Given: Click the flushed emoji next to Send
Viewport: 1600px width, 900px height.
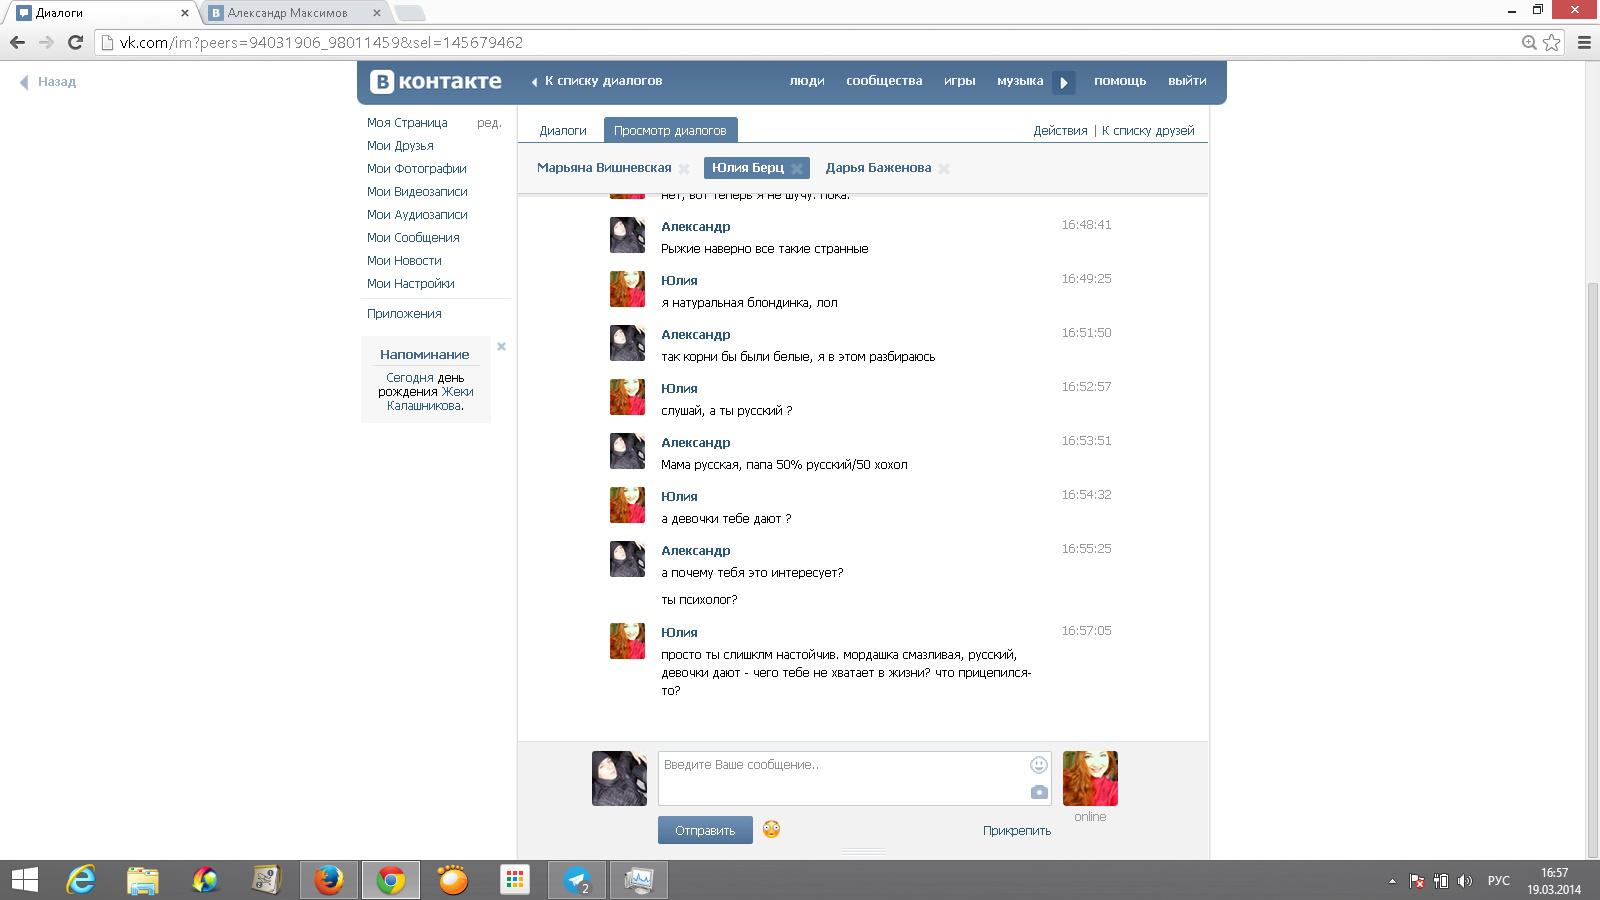Looking at the screenshot, I should [x=771, y=829].
